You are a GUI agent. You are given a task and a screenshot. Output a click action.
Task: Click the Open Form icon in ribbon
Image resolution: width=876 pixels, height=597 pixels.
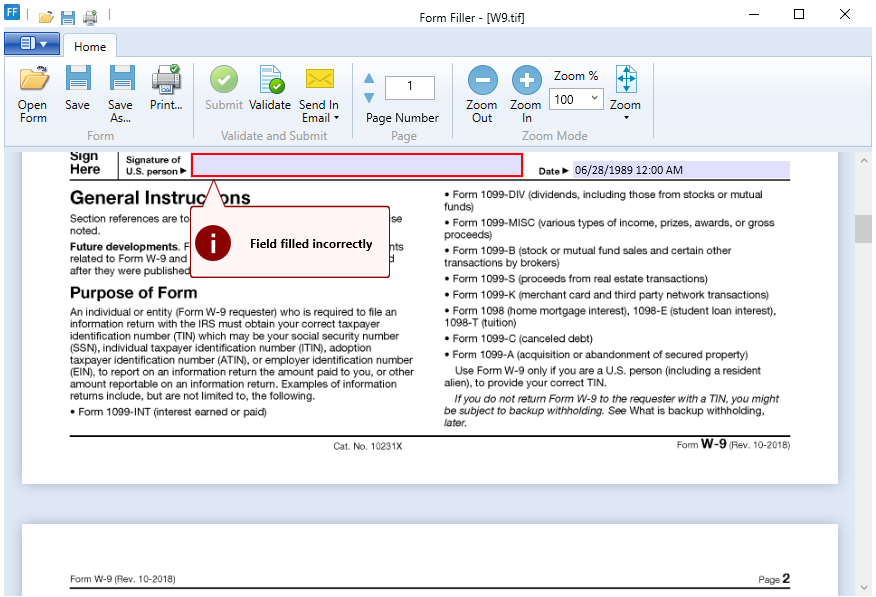tap(33, 93)
